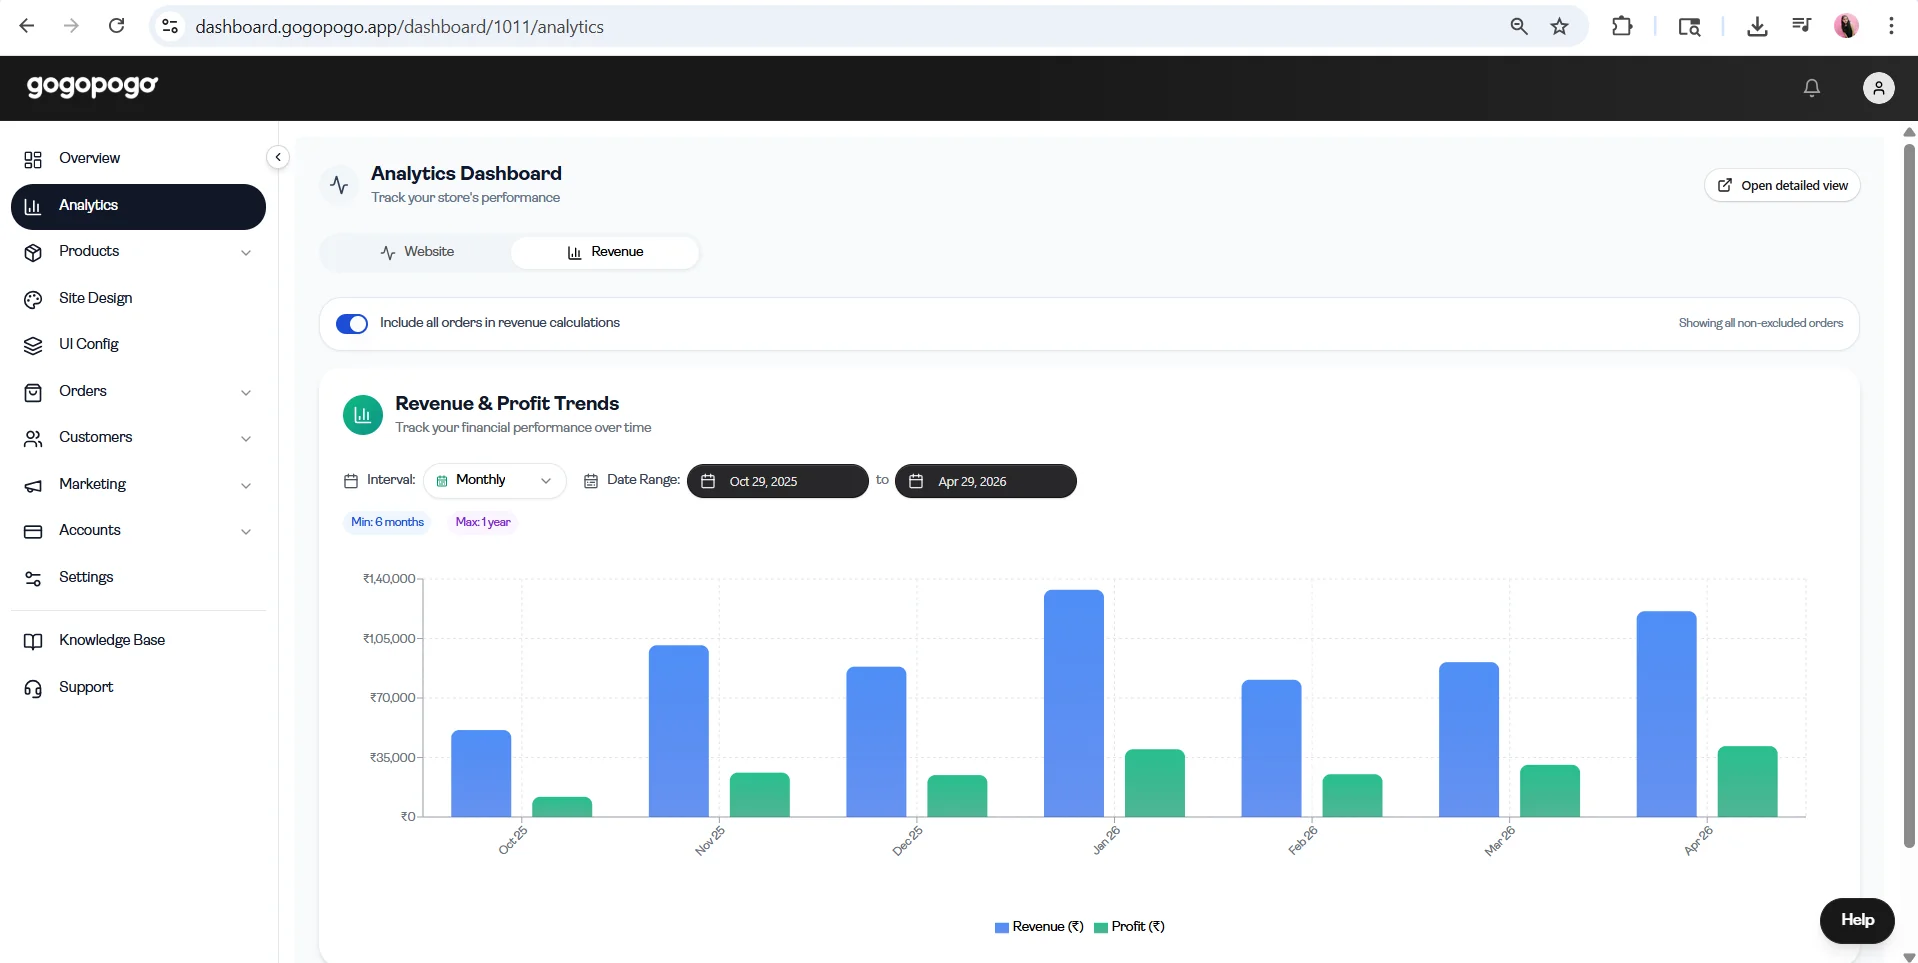Open the notifications bell icon
The image size is (1918, 963).
click(x=1811, y=88)
